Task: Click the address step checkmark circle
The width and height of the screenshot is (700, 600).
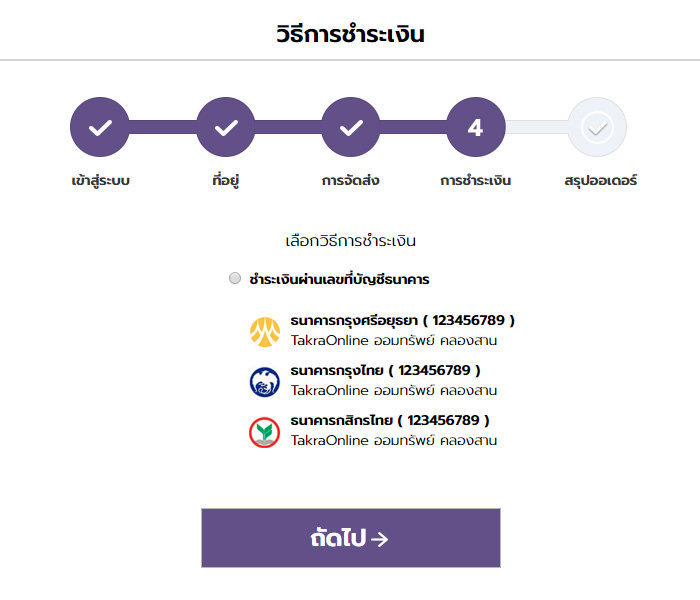Action: (x=226, y=128)
